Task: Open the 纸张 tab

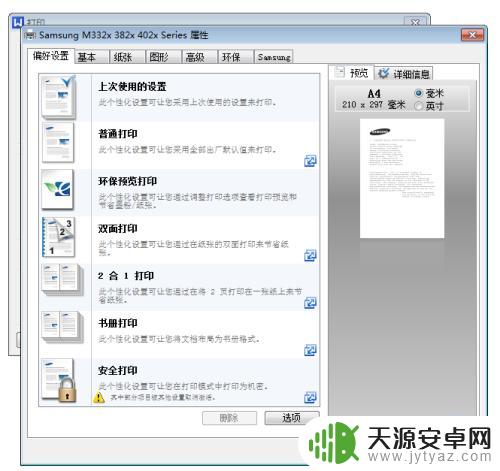Action: (x=128, y=57)
